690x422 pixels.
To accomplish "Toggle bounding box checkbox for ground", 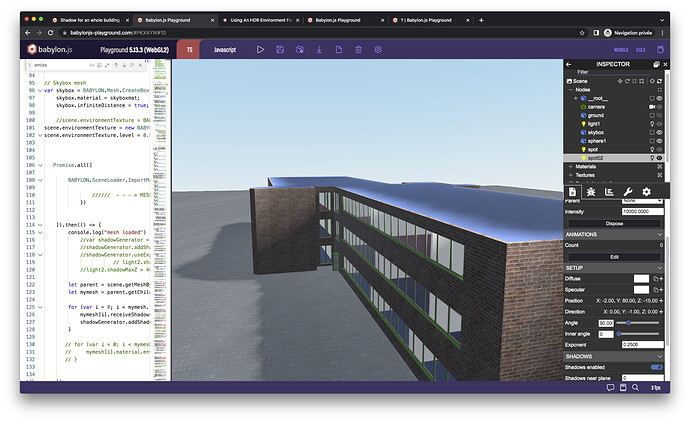I will coord(652,115).
